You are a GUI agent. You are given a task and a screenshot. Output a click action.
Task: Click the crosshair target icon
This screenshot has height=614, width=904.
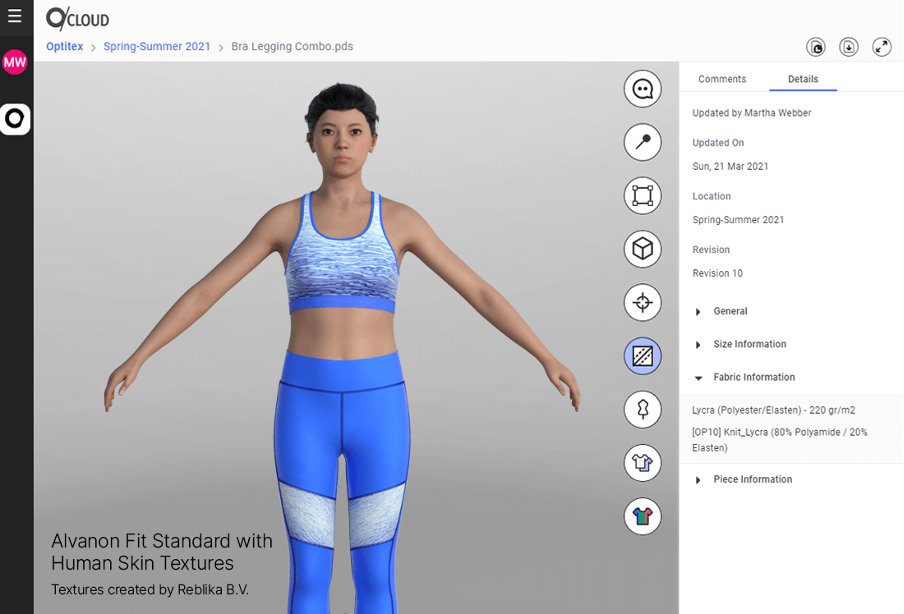(642, 302)
